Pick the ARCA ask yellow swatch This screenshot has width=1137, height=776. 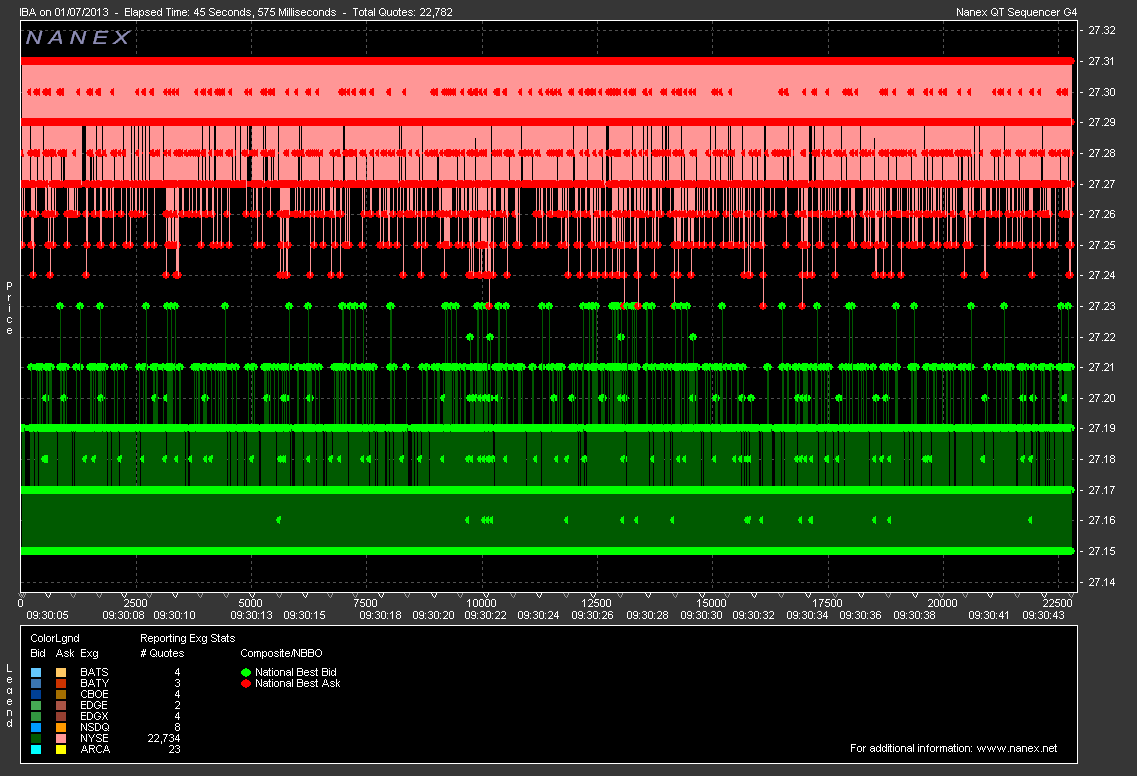tap(61, 749)
